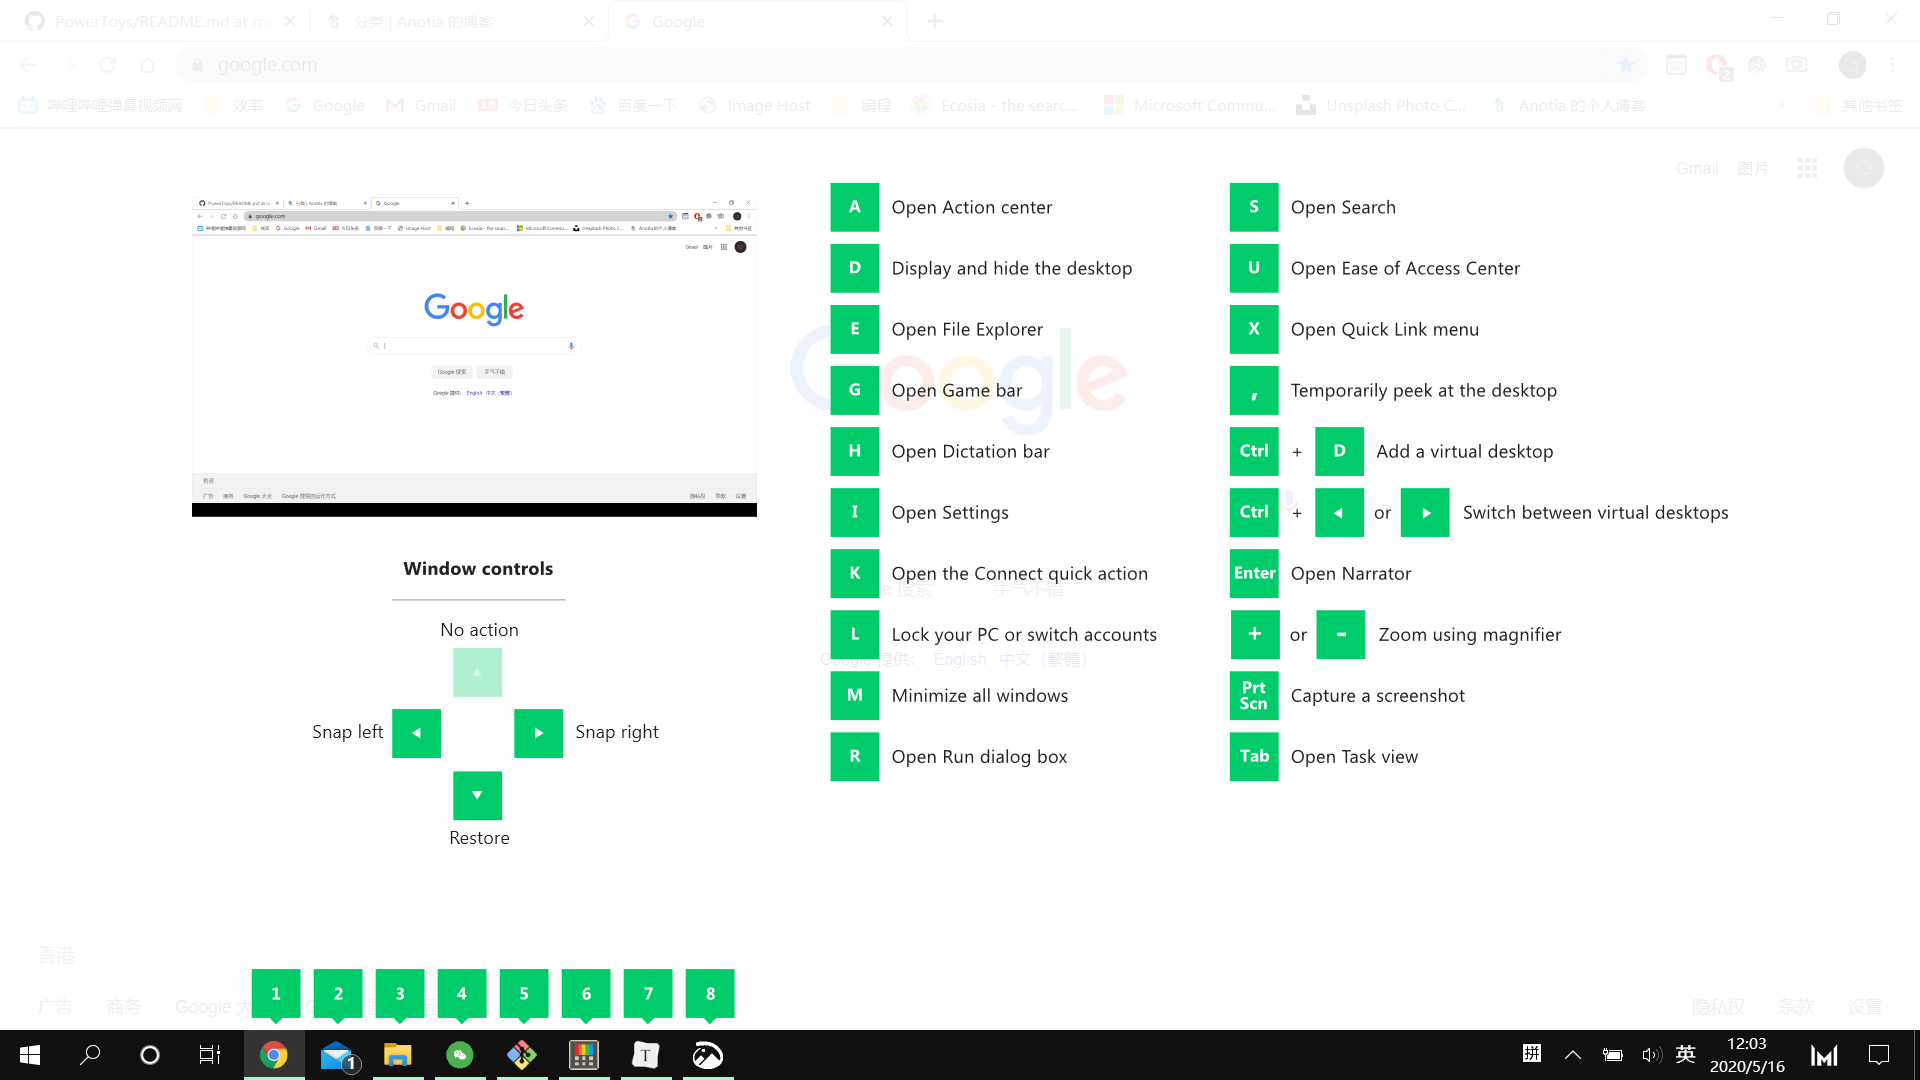Open Typora T icon on taskbar
The height and width of the screenshot is (1080, 1920).
(x=646, y=1055)
